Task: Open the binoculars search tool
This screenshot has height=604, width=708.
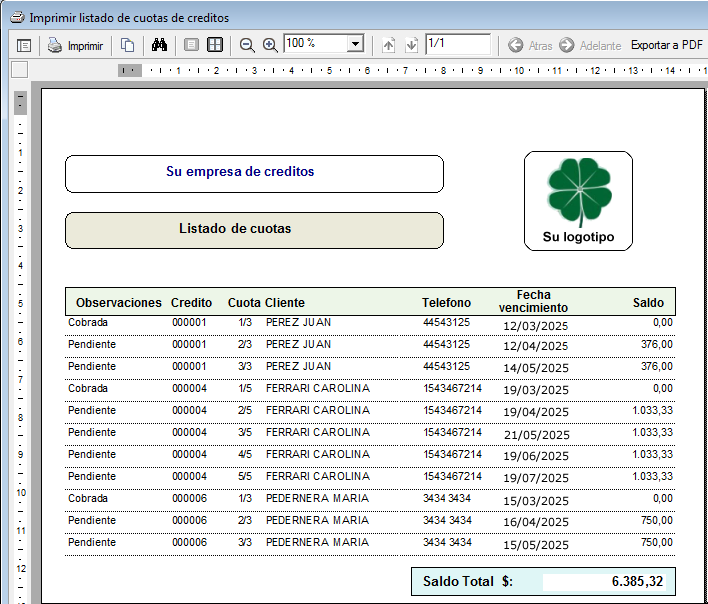Action: 159,45
